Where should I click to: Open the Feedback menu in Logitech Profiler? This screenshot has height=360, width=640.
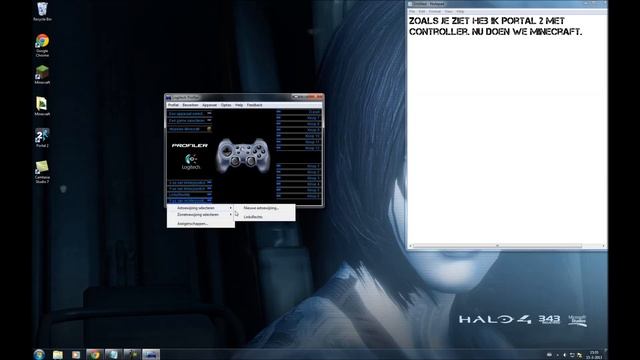coord(254,105)
